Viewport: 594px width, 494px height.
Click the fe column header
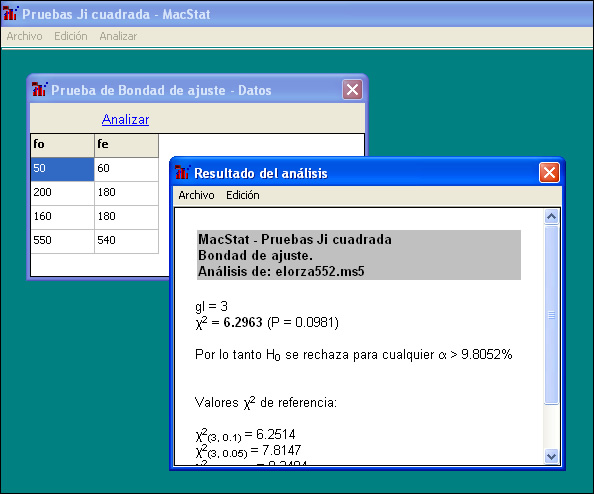point(127,145)
